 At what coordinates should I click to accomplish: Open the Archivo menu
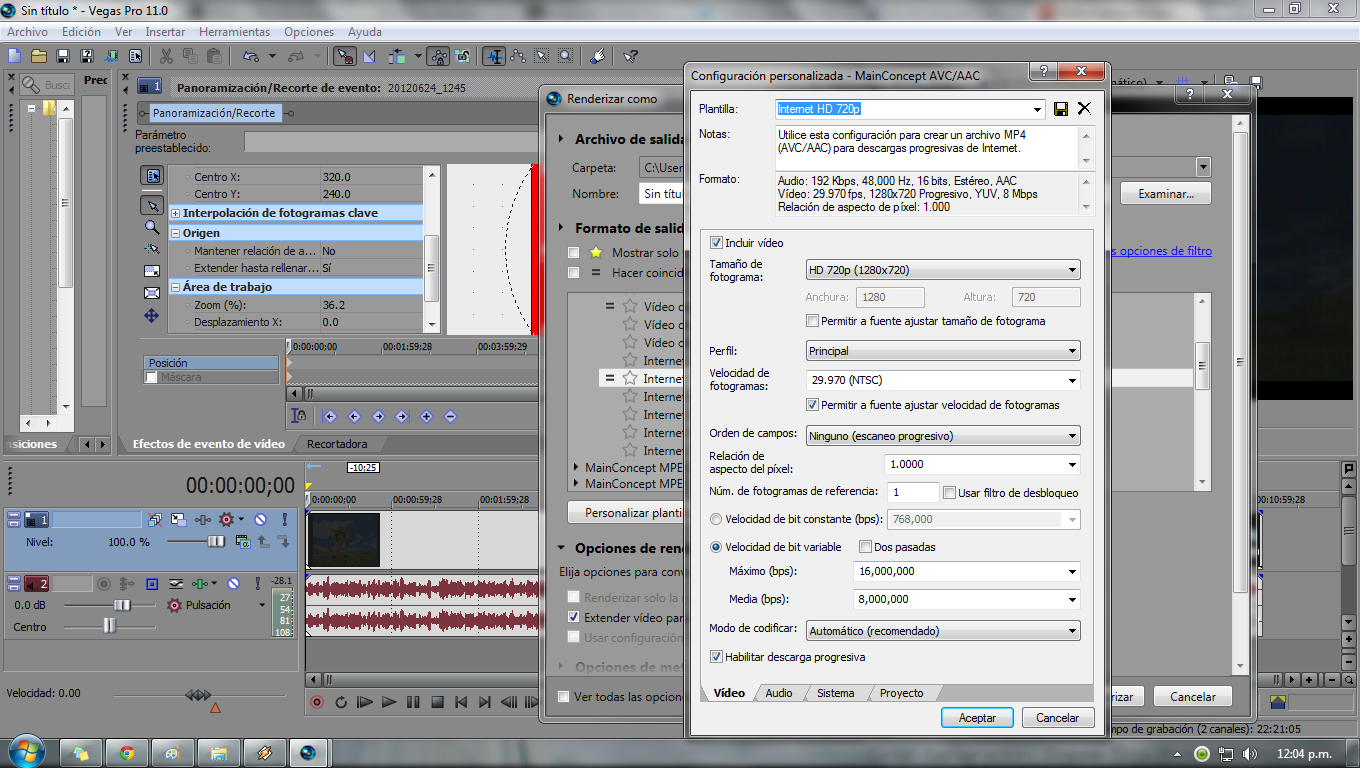coord(27,32)
